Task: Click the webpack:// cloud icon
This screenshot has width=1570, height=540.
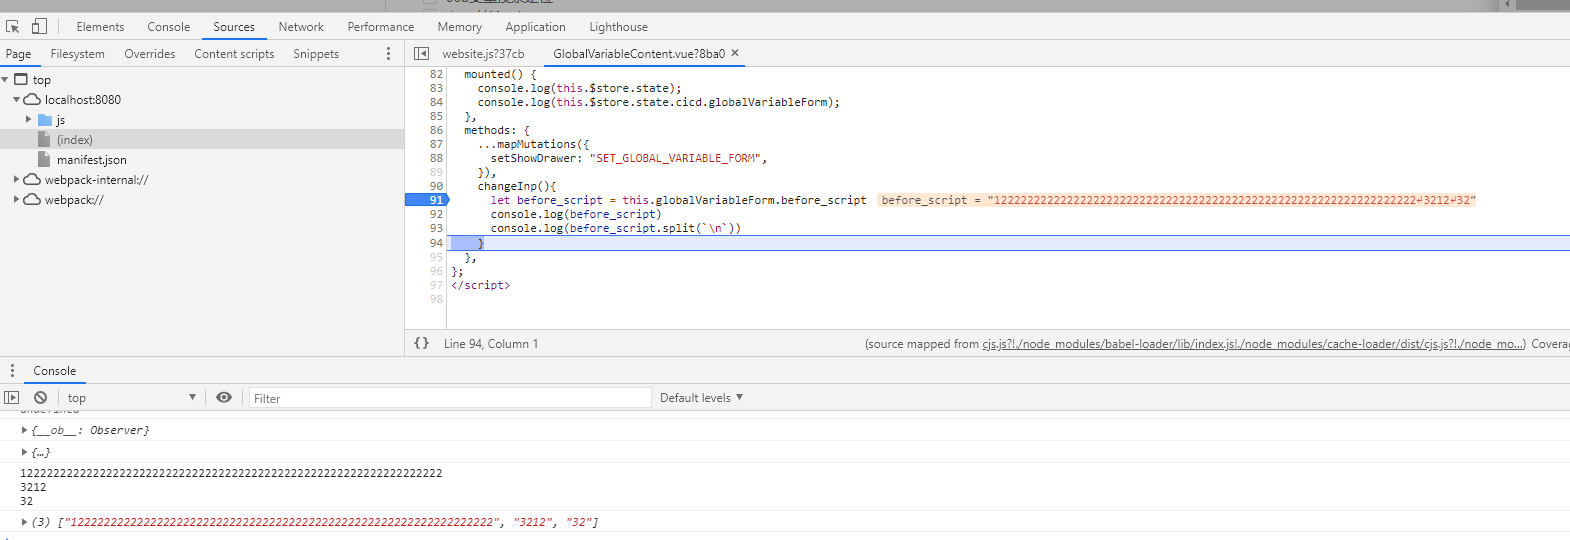Action: click(32, 200)
